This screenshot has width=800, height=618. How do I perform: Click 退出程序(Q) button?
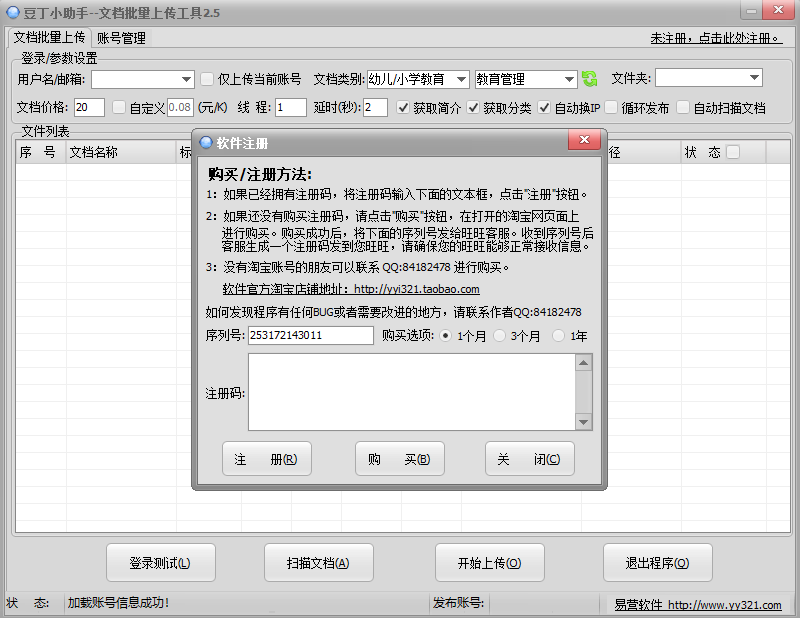pyautogui.click(x=658, y=562)
